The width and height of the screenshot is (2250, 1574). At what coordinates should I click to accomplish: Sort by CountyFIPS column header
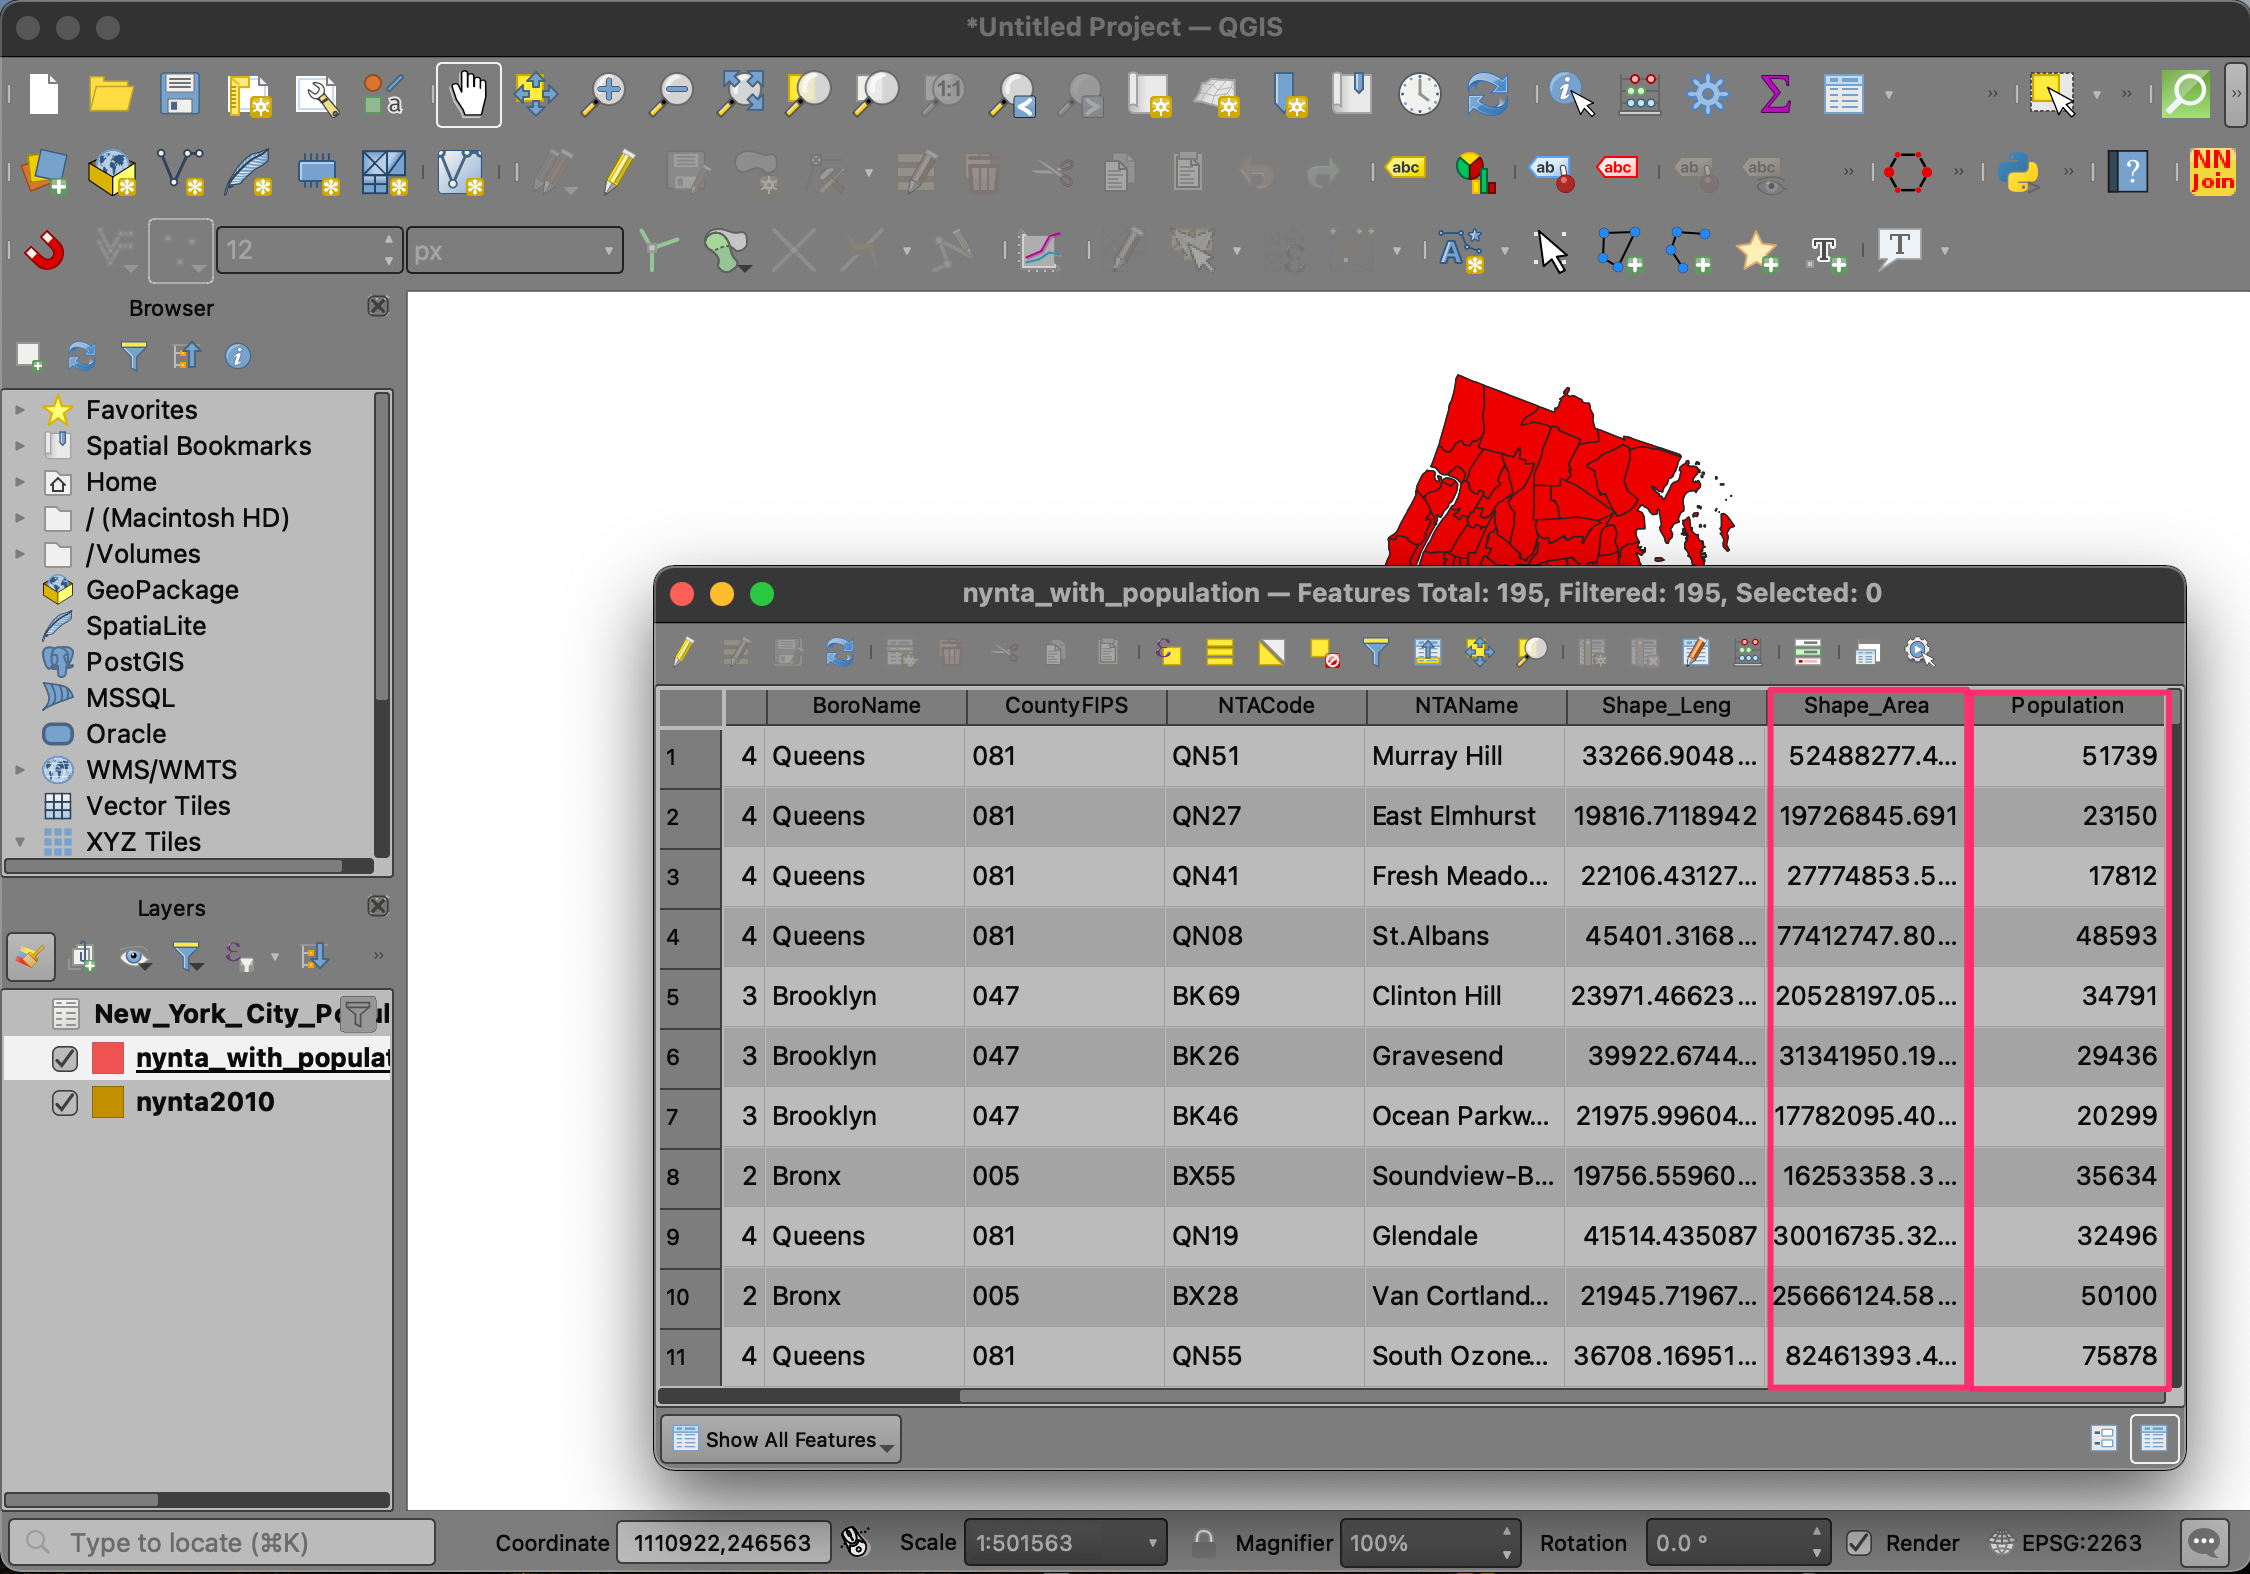tap(1066, 706)
